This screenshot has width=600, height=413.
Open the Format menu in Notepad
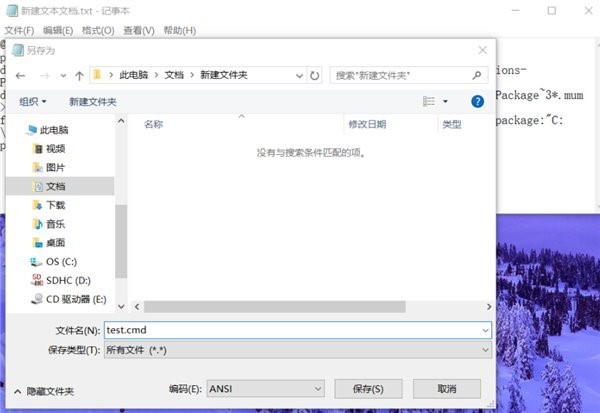pyautogui.click(x=97, y=31)
